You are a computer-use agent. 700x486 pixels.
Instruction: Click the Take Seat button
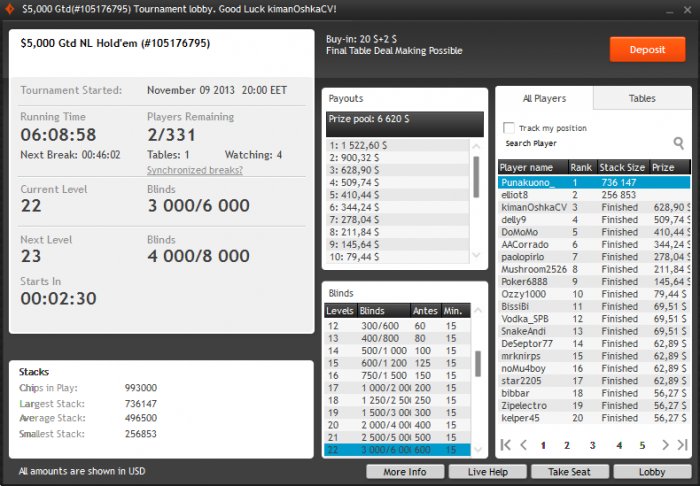(x=570, y=472)
